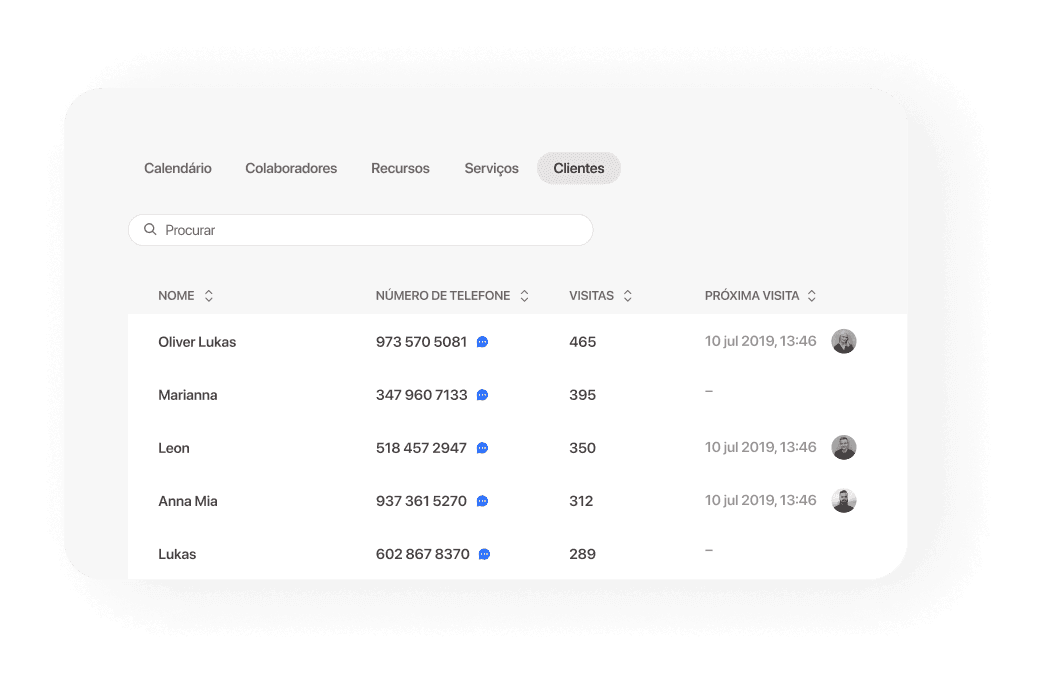Screen dimensions: 1037x685
Task: Click the upward sort arrow on NOME
Action: click(208, 291)
